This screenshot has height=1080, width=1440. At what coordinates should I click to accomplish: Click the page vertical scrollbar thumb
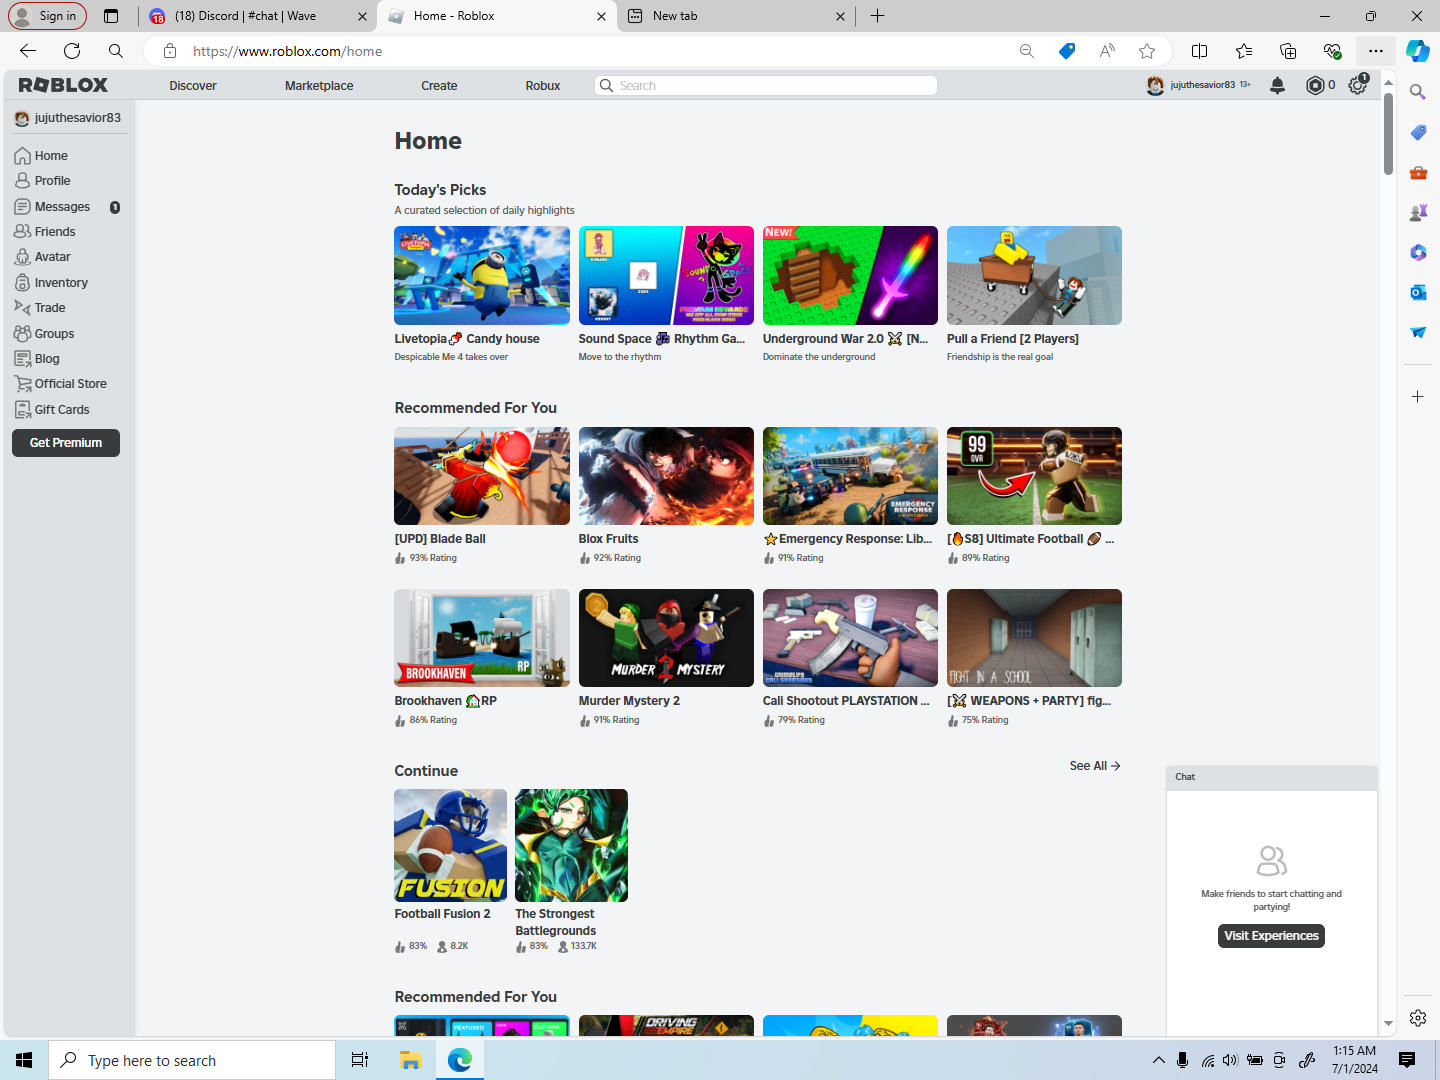point(1388,135)
